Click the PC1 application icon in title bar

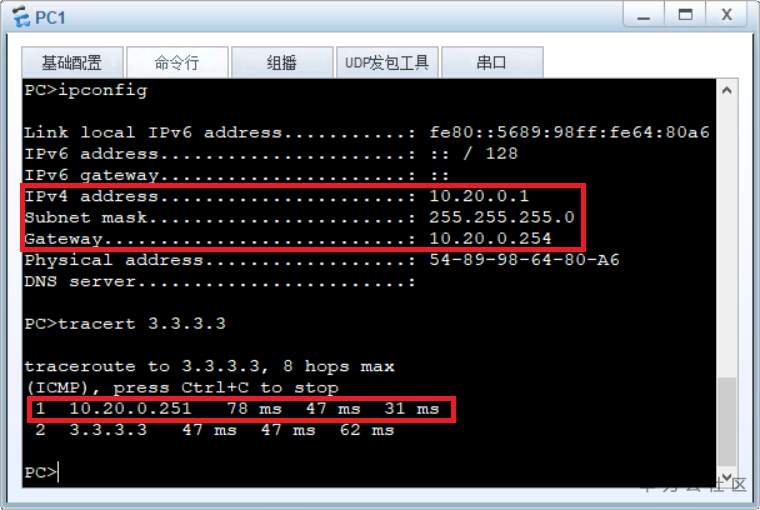(x=21, y=17)
